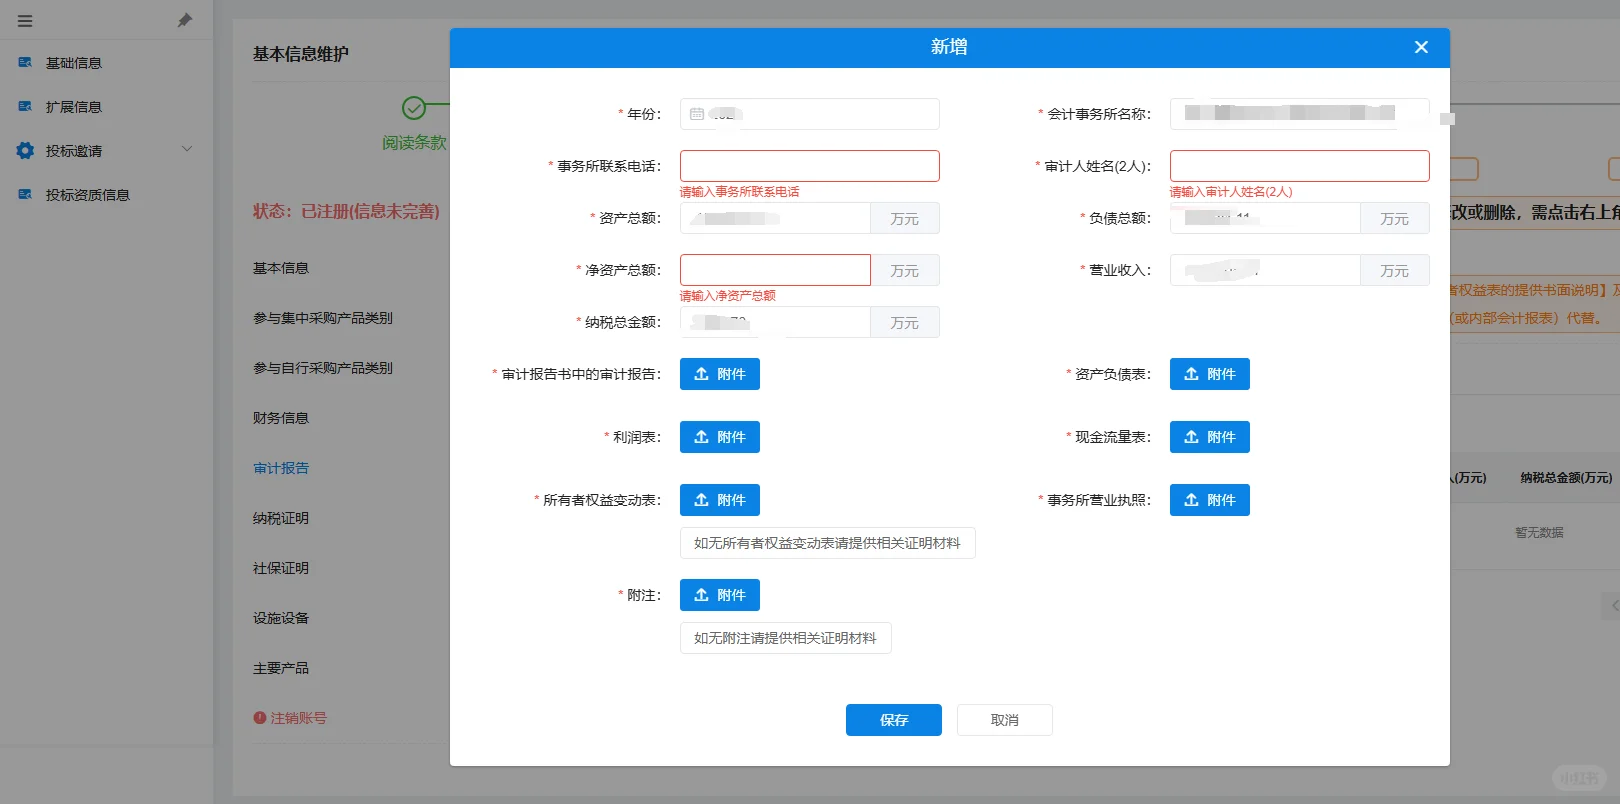Image resolution: width=1620 pixels, height=804 pixels.
Task: Click the 暂无数据 text in background table
Action: pyautogui.click(x=1539, y=533)
